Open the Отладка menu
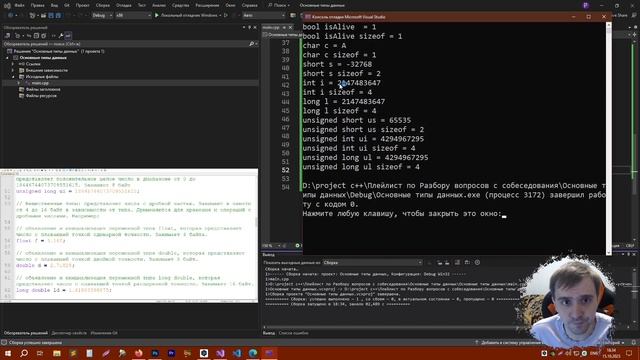 click(x=123, y=5)
